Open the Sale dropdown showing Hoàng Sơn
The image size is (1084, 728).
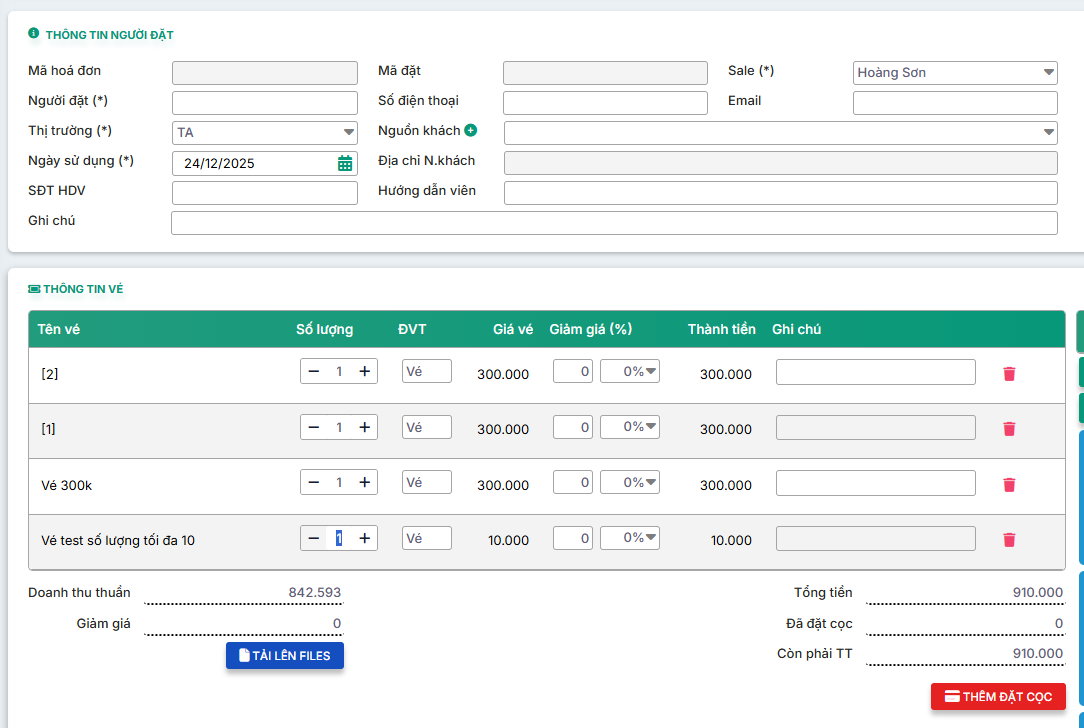955,73
